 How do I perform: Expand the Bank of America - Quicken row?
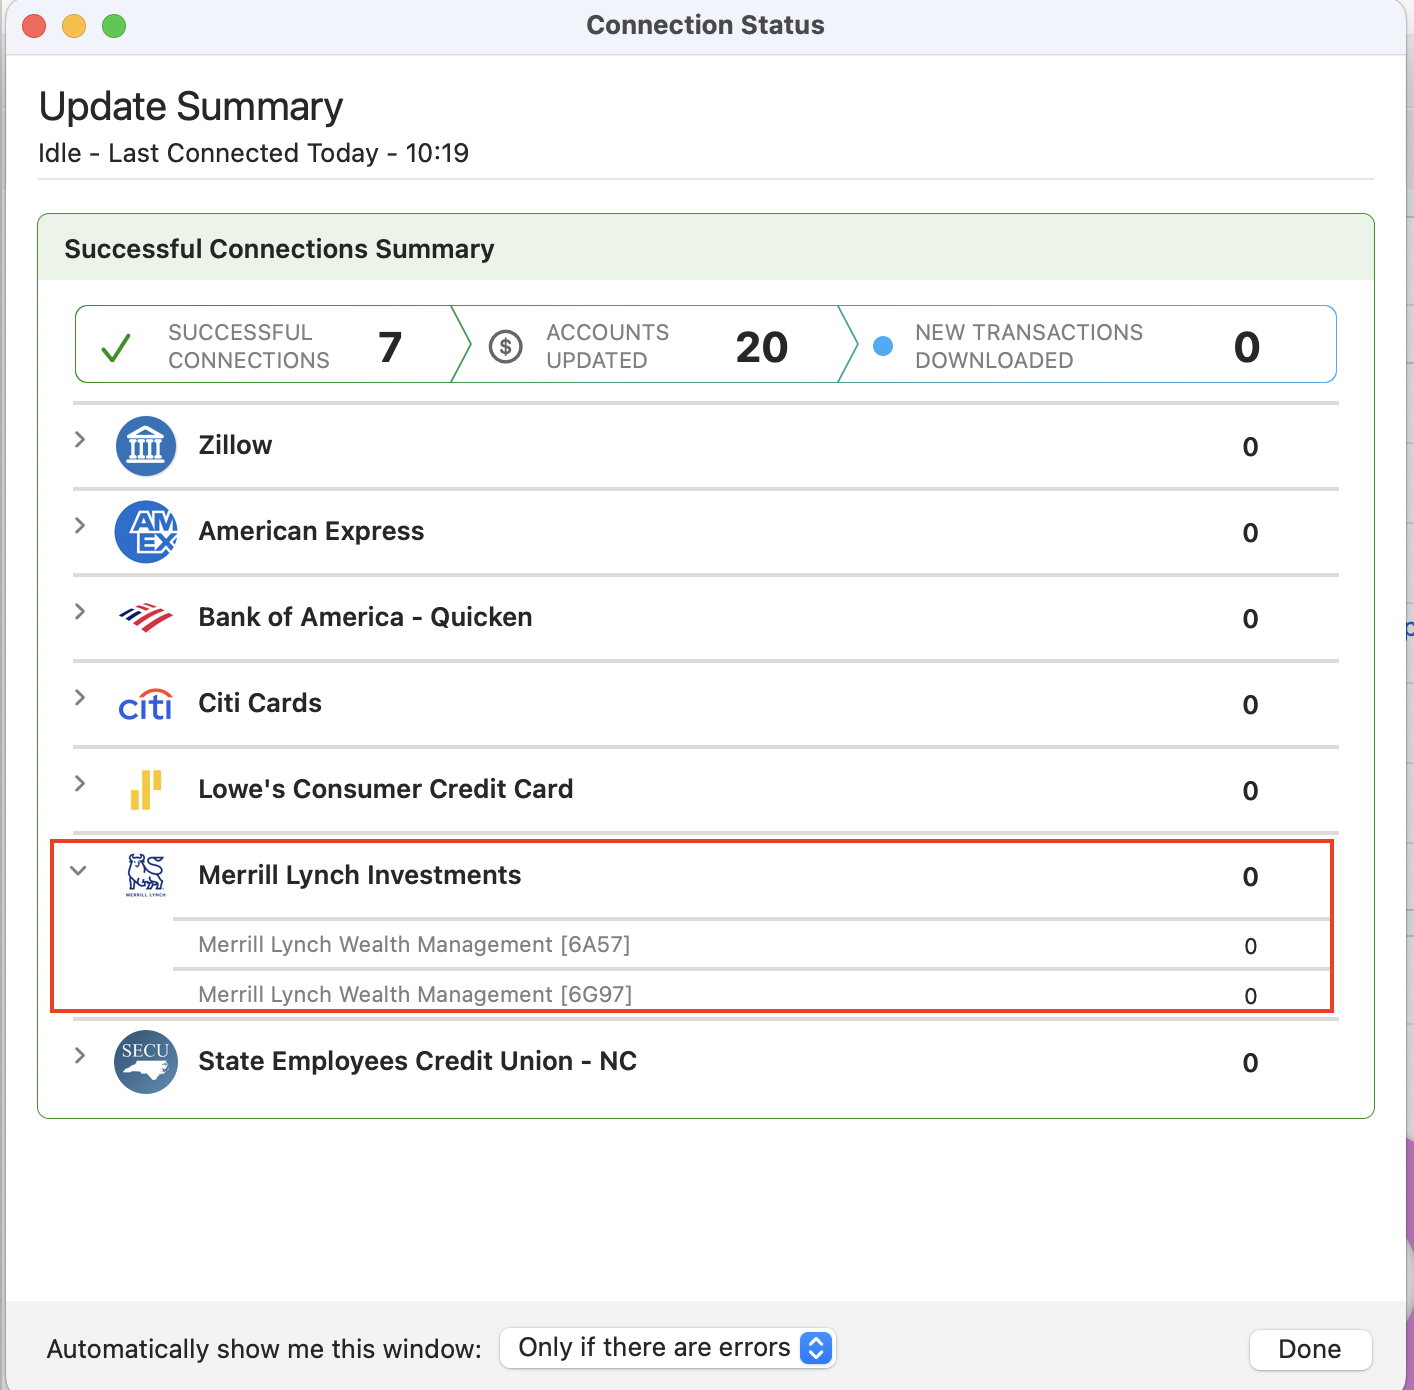80,612
